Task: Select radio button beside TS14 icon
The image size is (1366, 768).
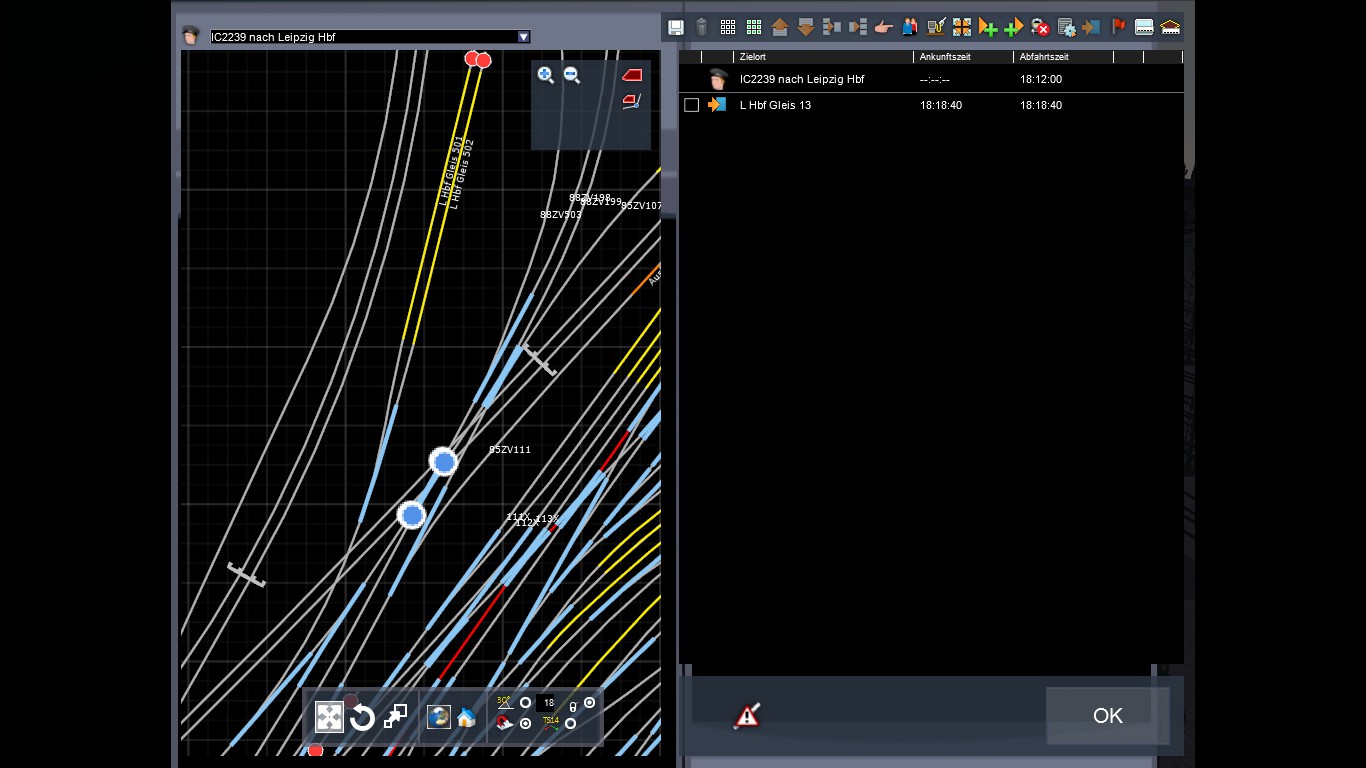Action: (570, 723)
